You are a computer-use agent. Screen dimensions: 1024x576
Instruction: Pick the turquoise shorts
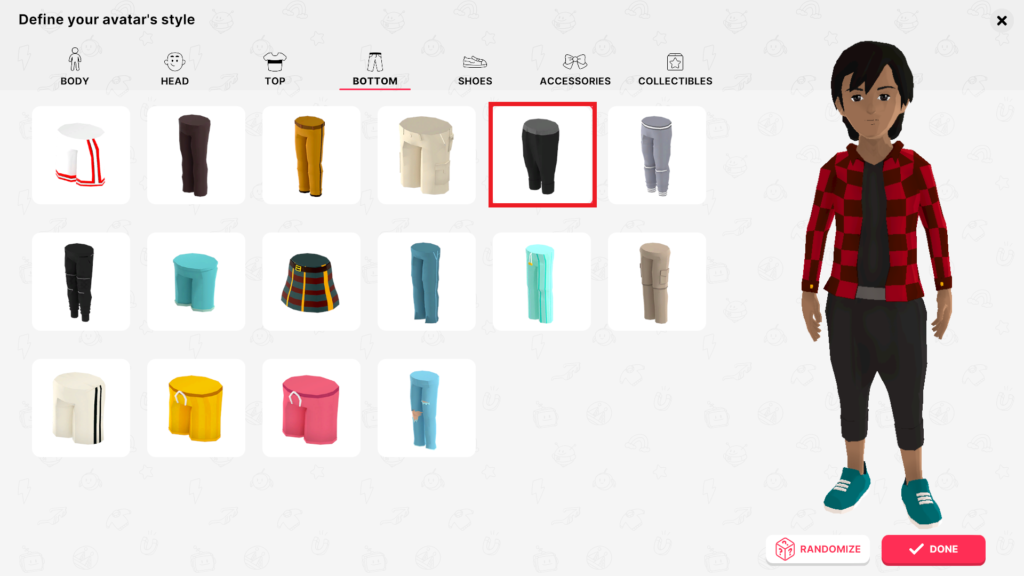(x=196, y=281)
